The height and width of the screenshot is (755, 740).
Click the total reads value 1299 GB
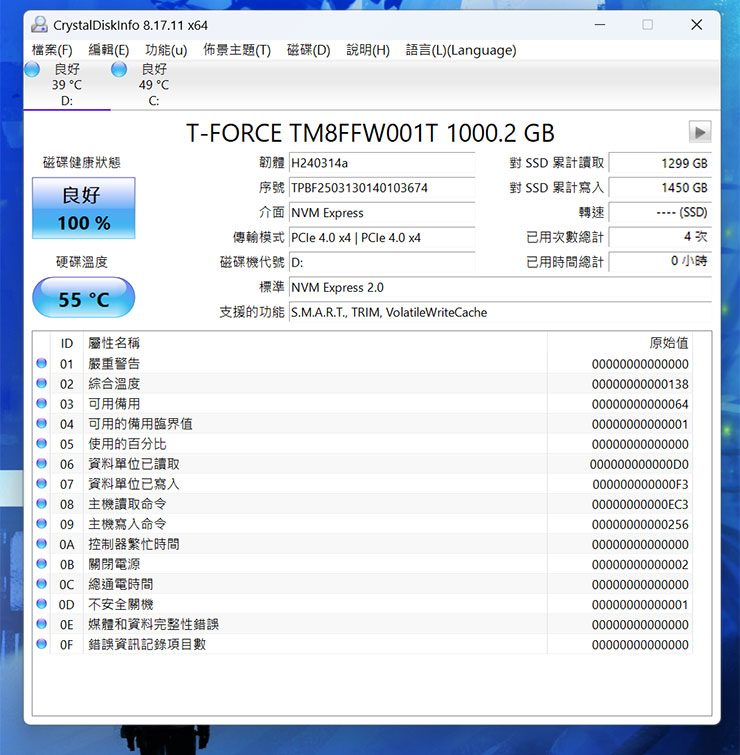[x=660, y=163]
